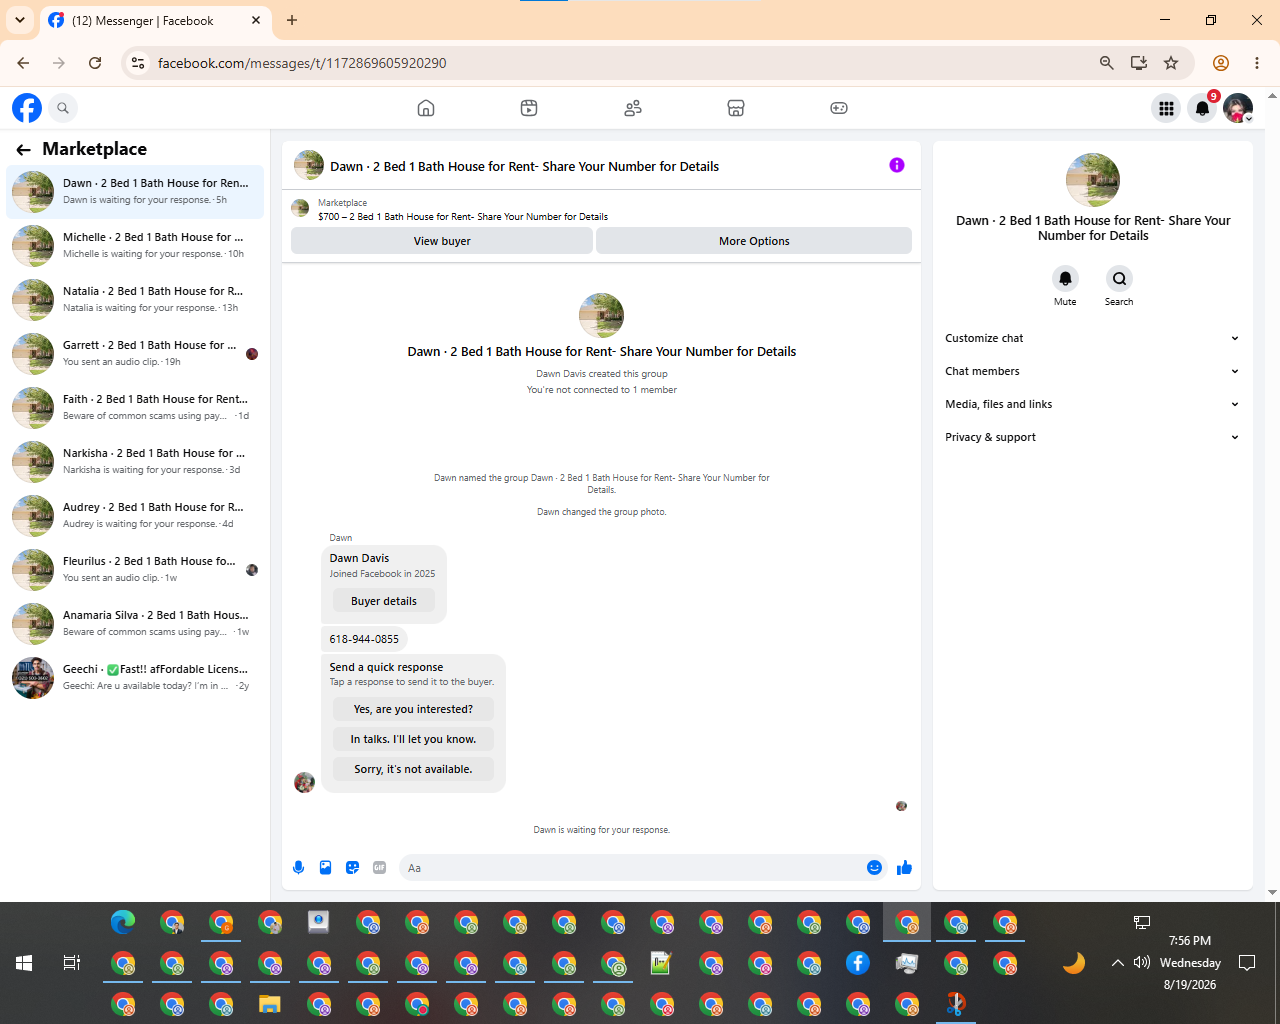Open the emoji picker in message box
Screen dimensions: 1280x1024
874,868
